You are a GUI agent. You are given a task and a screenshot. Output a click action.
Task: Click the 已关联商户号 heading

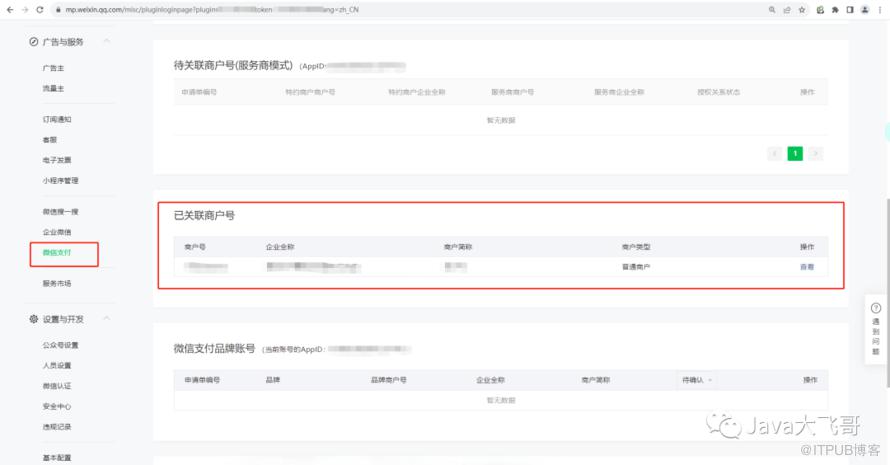pos(204,215)
